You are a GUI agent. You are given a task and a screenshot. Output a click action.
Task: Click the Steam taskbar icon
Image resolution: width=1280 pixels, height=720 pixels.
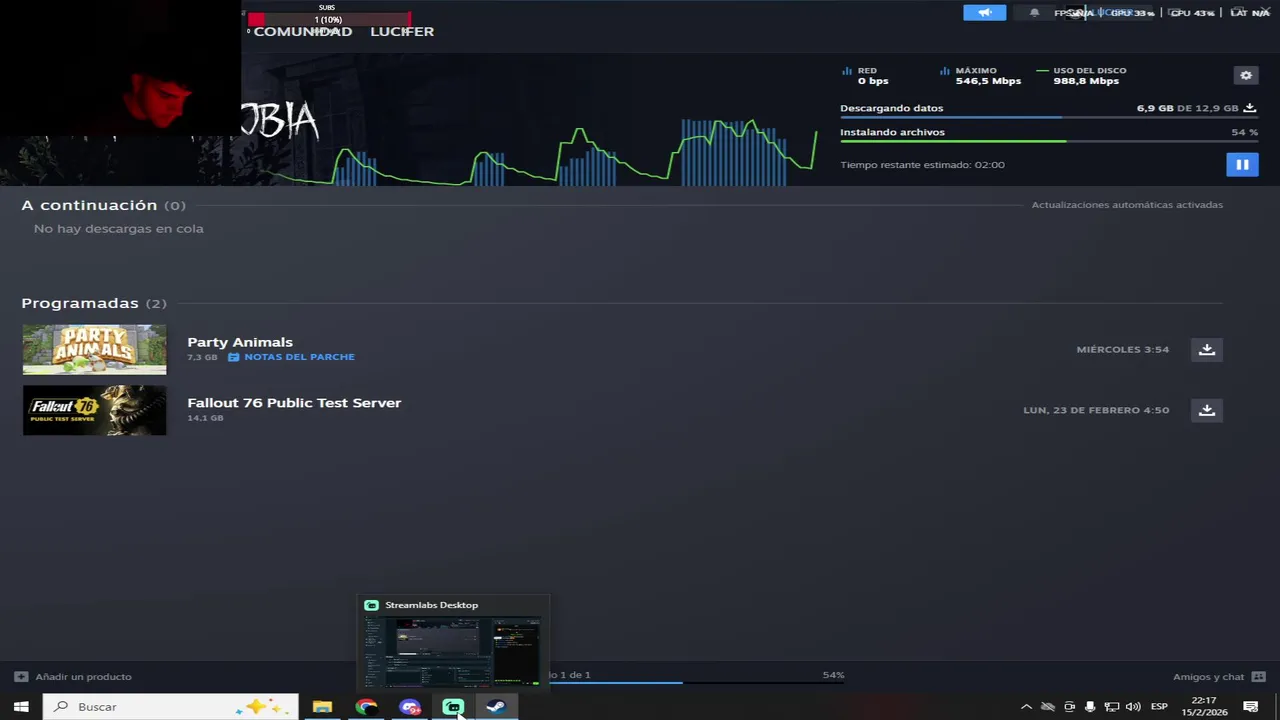[x=496, y=707]
